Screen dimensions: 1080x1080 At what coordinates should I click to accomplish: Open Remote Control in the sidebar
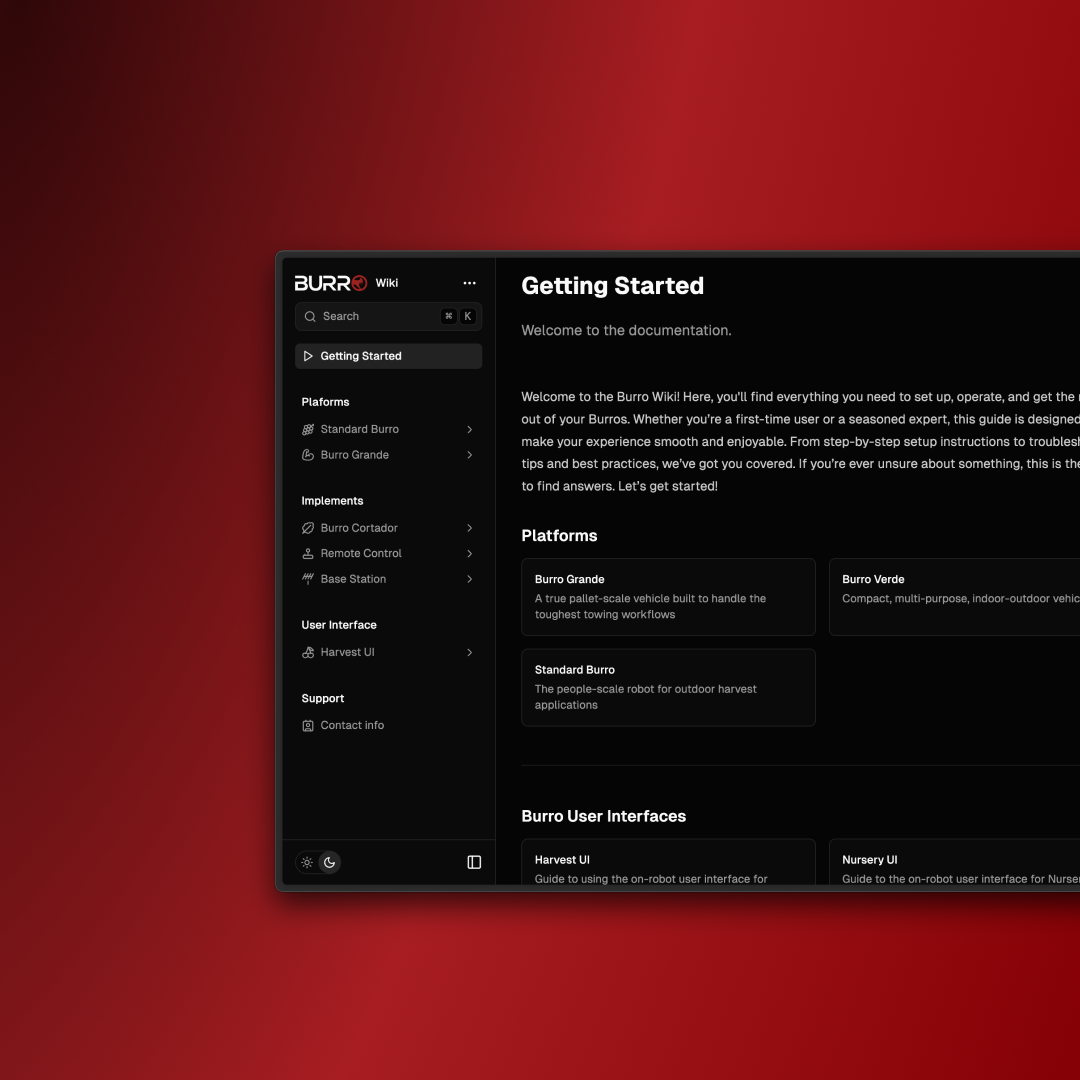(388, 553)
